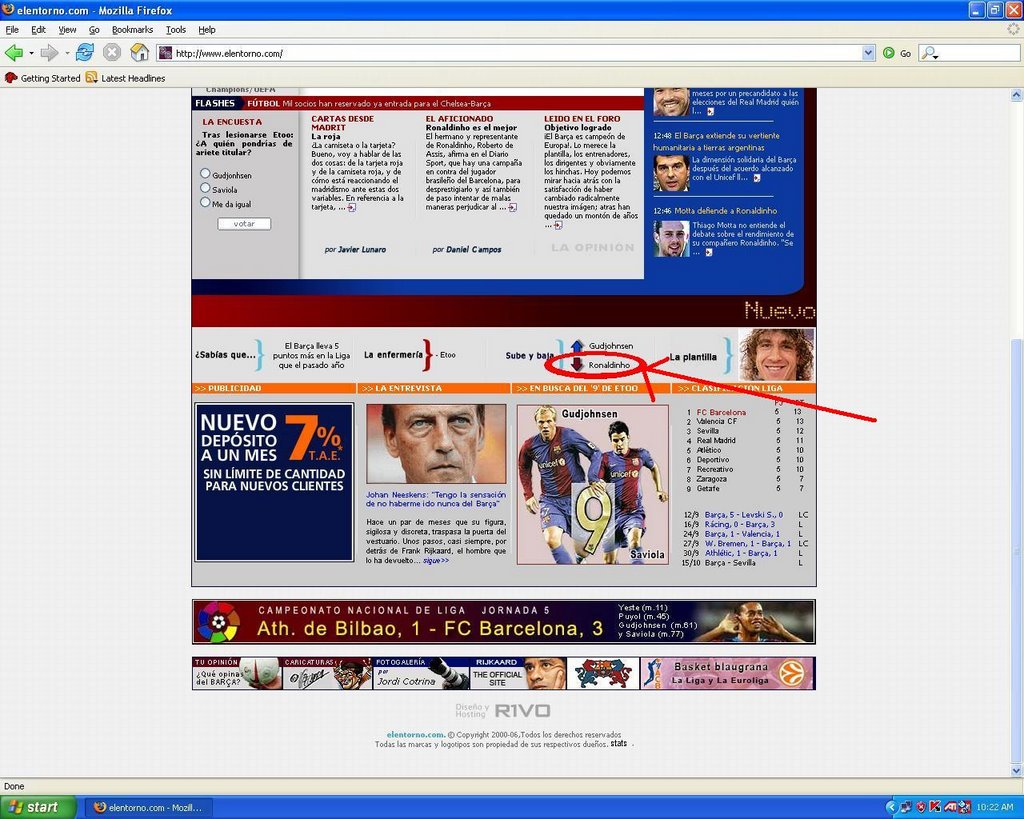
Task: Open the Fotogalería Jordi Cotrina tile
Action: click(421, 673)
